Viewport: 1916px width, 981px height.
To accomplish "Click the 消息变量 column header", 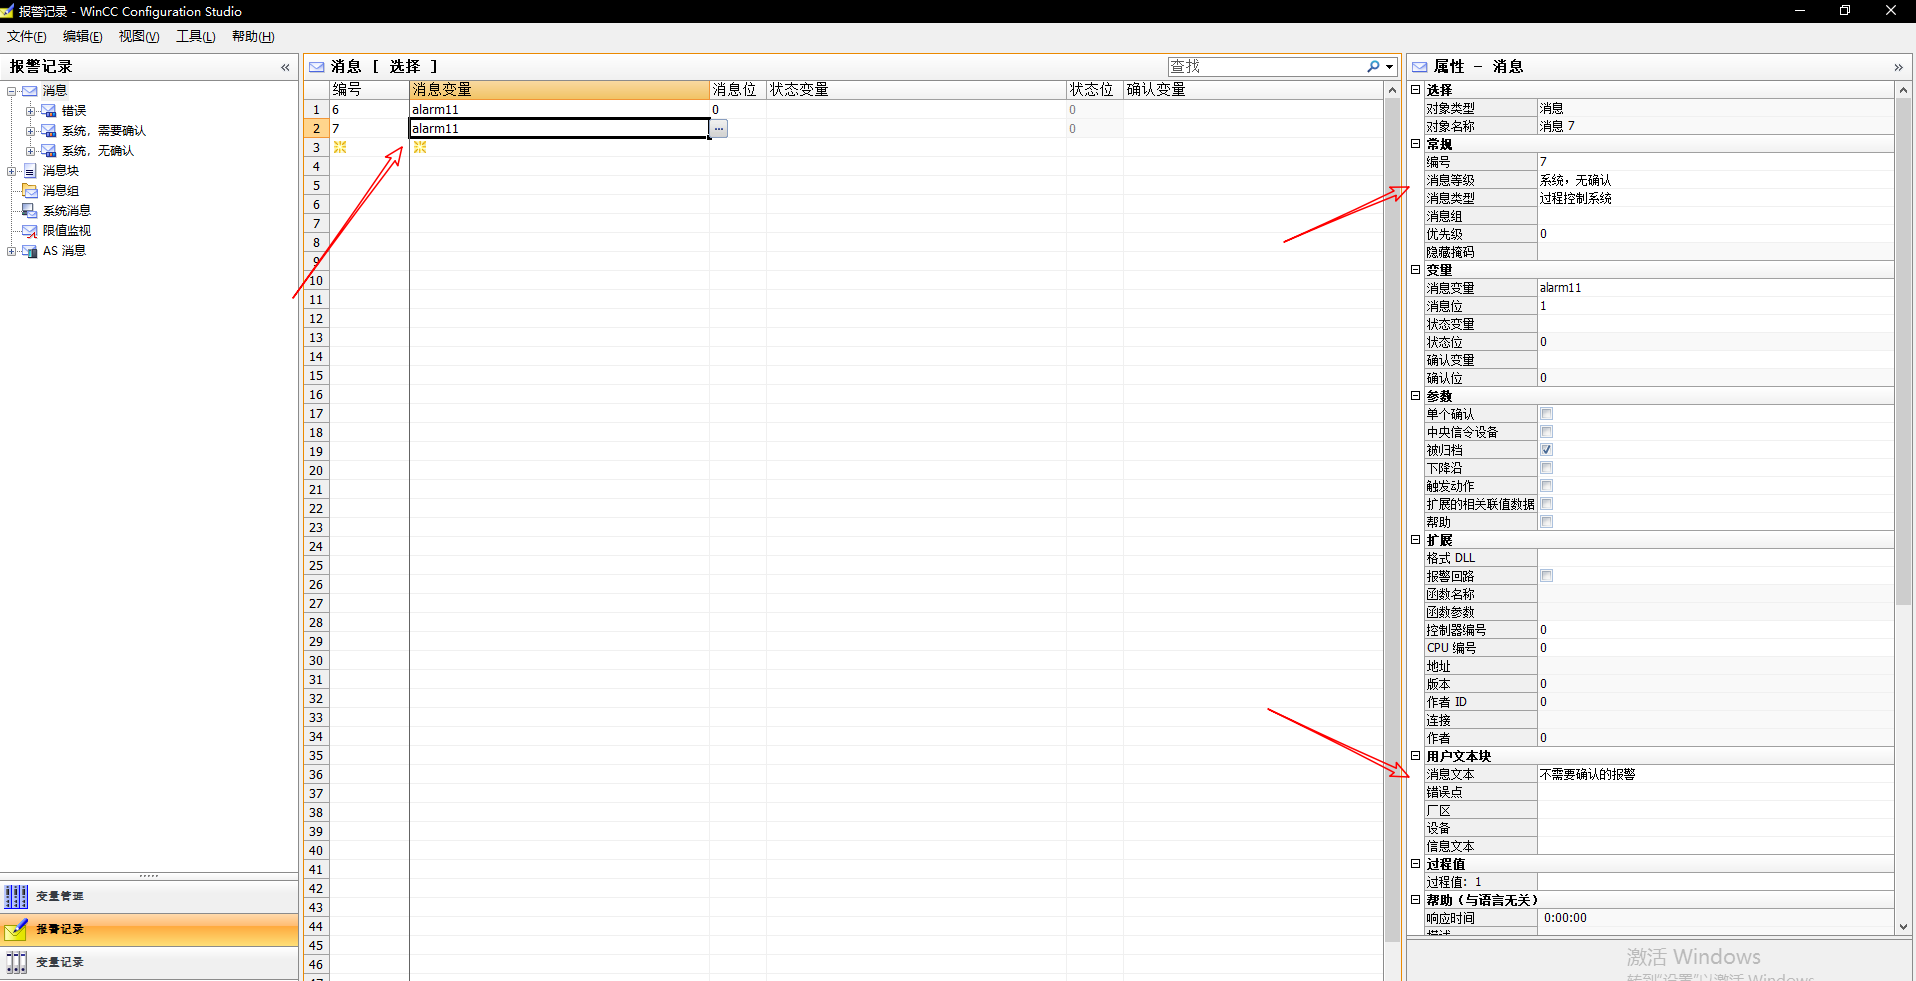I will (559, 90).
